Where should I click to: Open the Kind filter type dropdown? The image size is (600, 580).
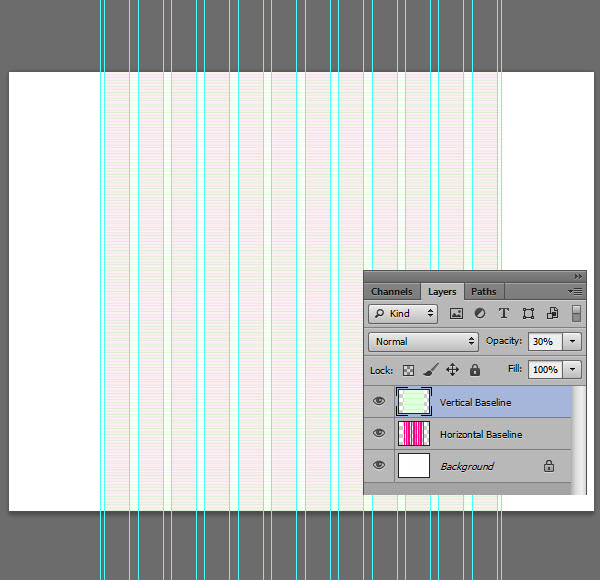tap(403, 314)
